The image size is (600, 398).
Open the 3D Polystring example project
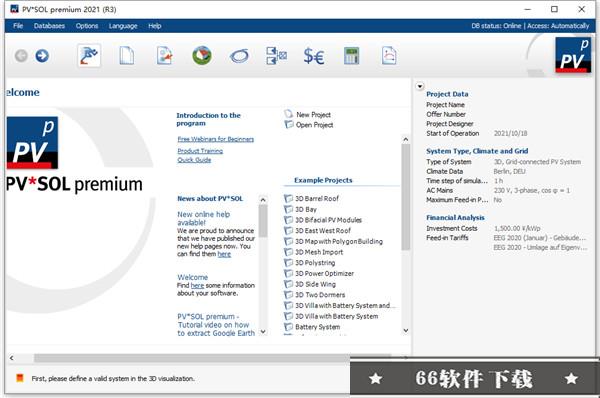coord(315,263)
